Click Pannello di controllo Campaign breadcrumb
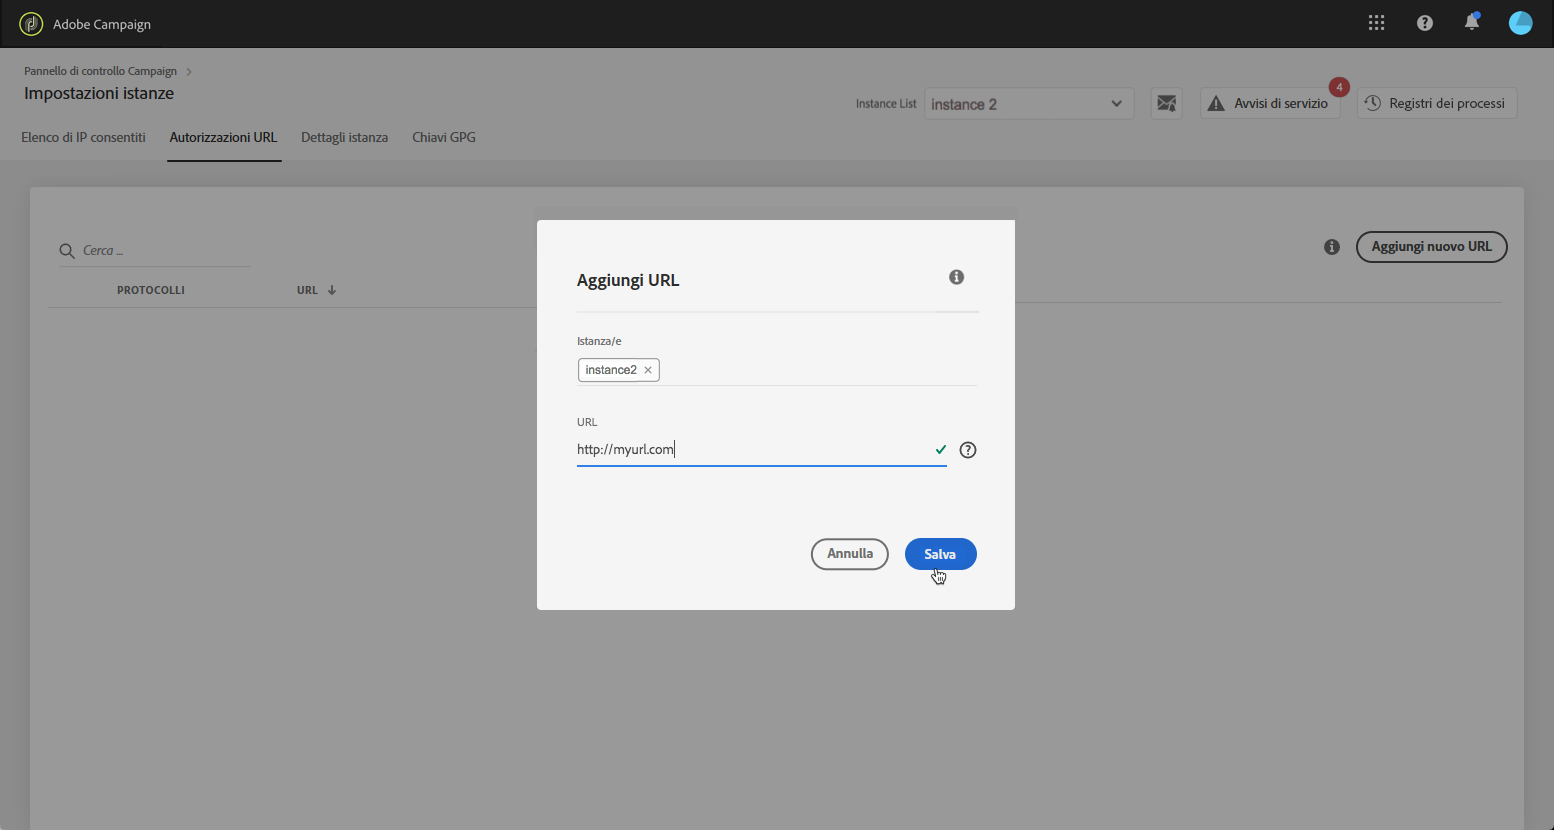1554x830 pixels. 101,71
